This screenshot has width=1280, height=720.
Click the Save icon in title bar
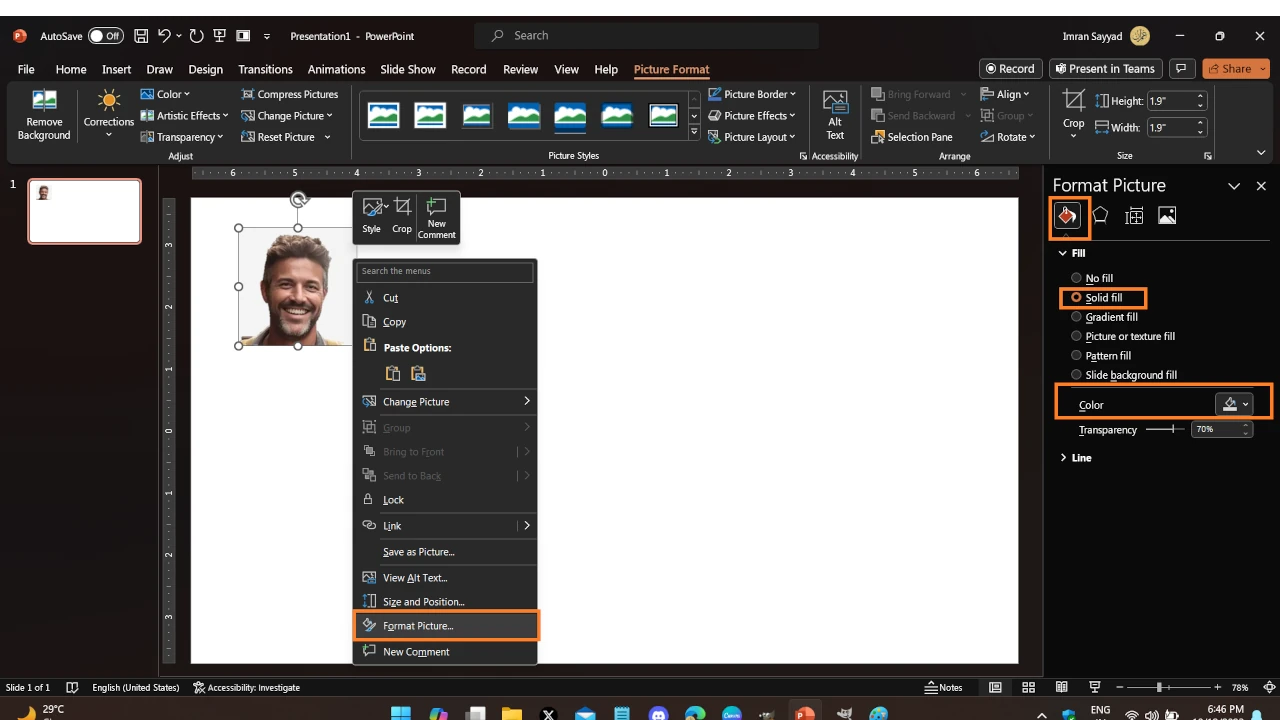(x=141, y=36)
